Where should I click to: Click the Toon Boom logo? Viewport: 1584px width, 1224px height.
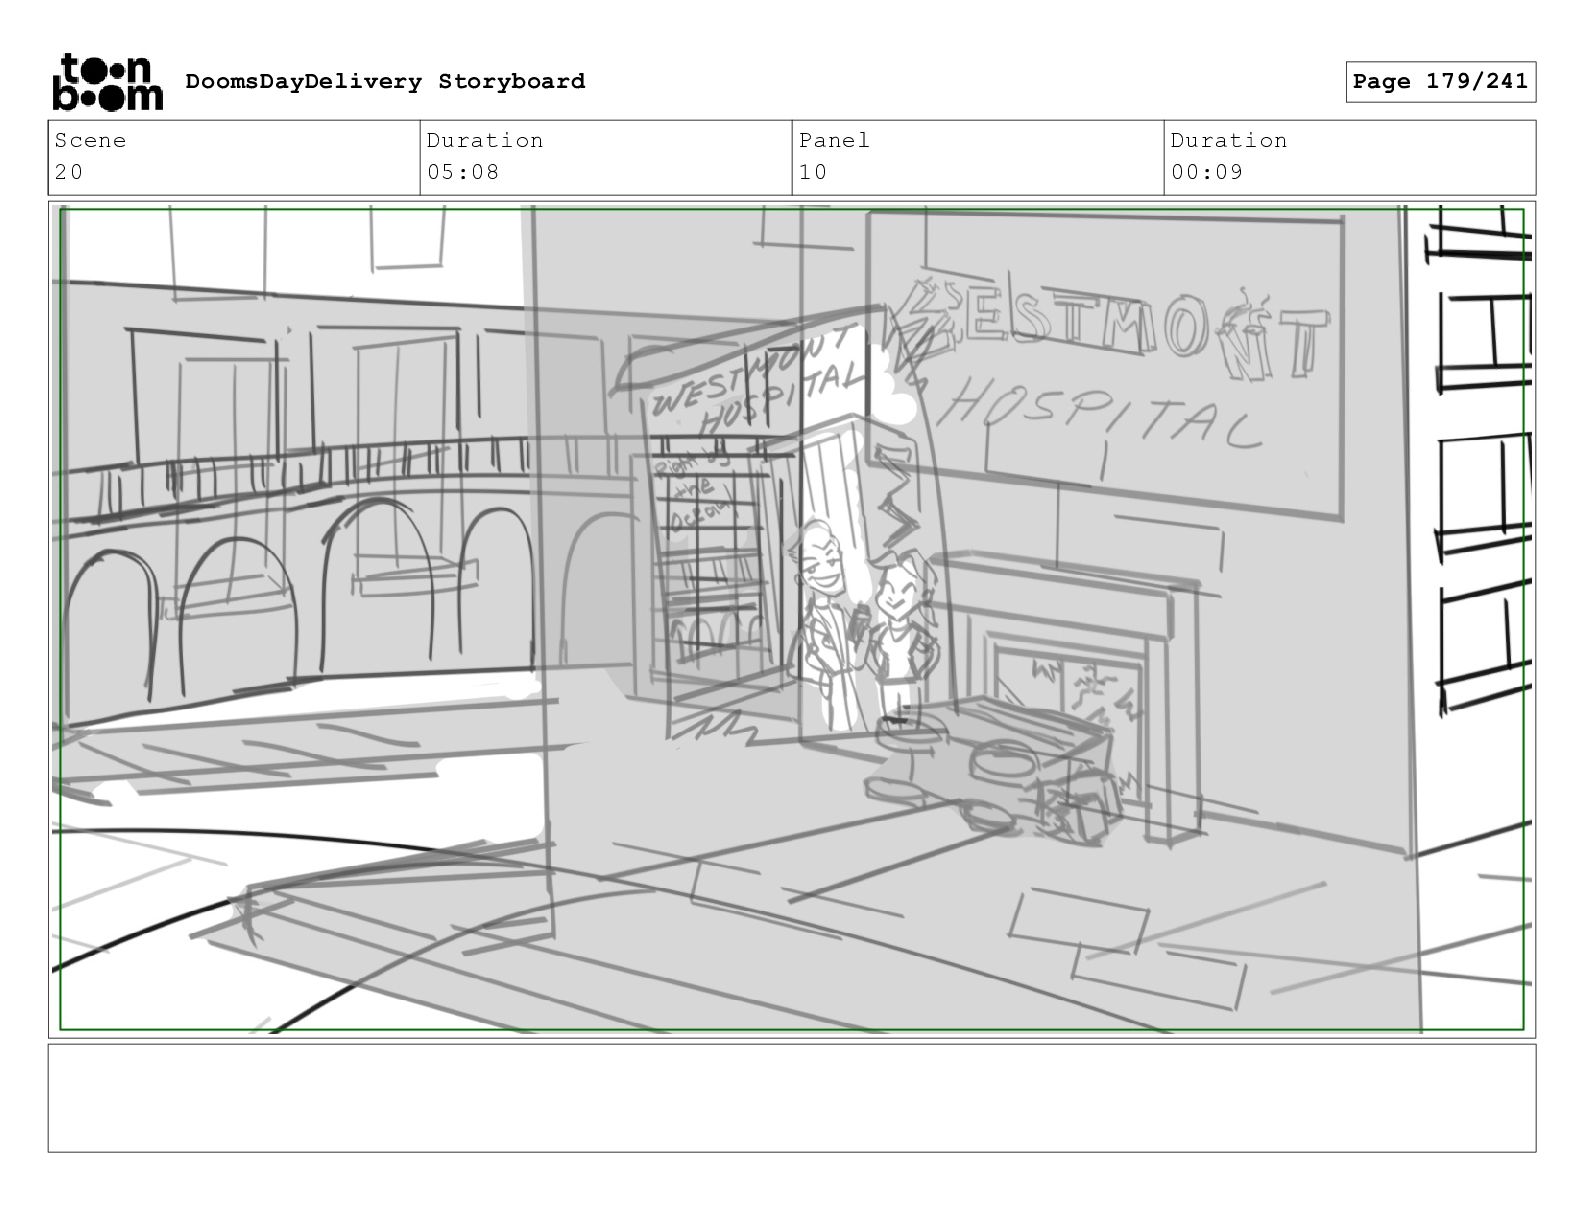(x=106, y=82)
